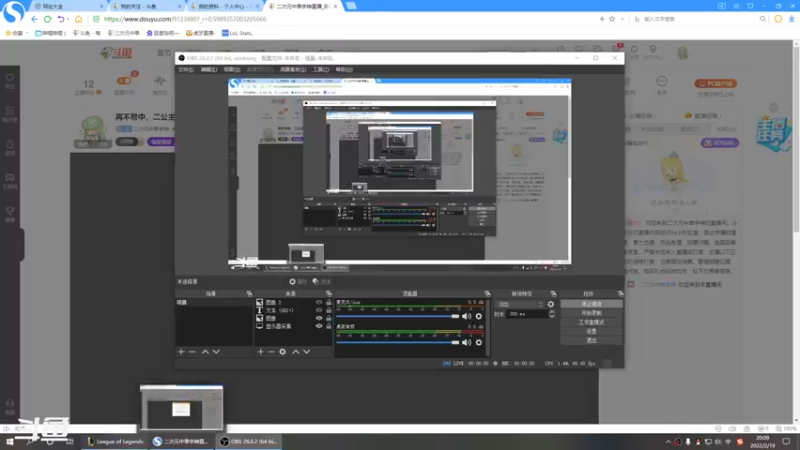Go to browser home page

click(78, 19)
